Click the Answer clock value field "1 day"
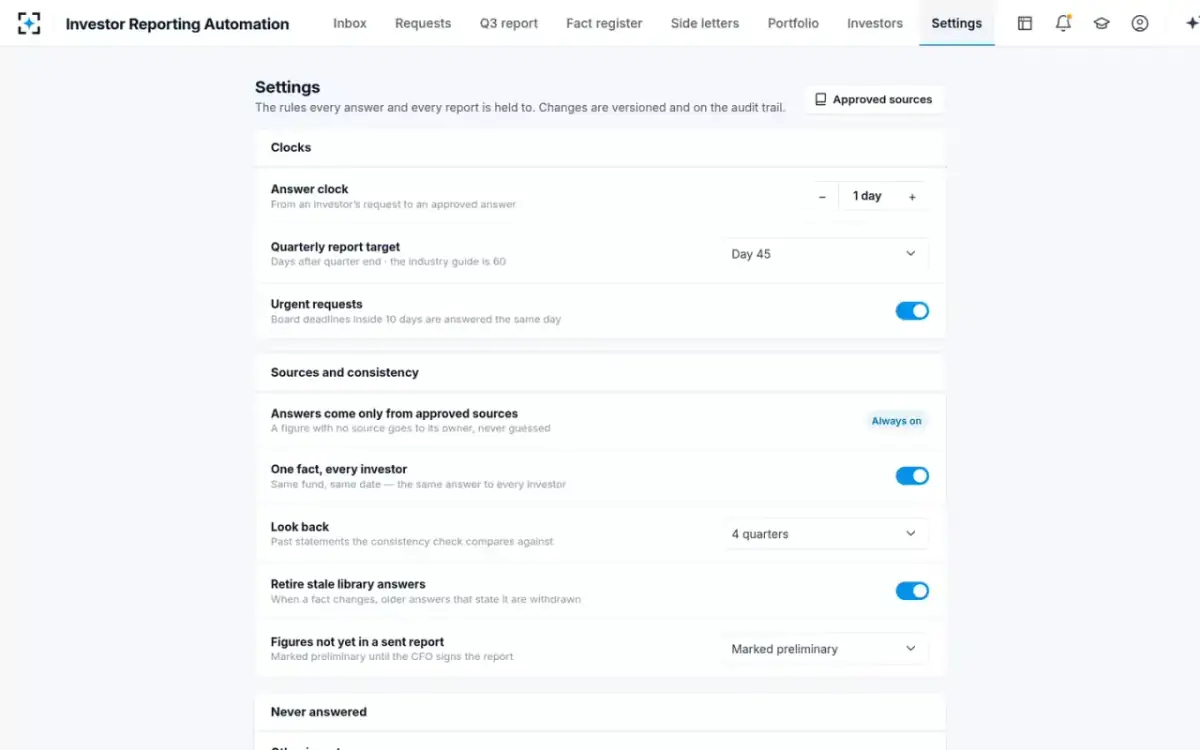1200x750 pixels. tap(867, 196)
